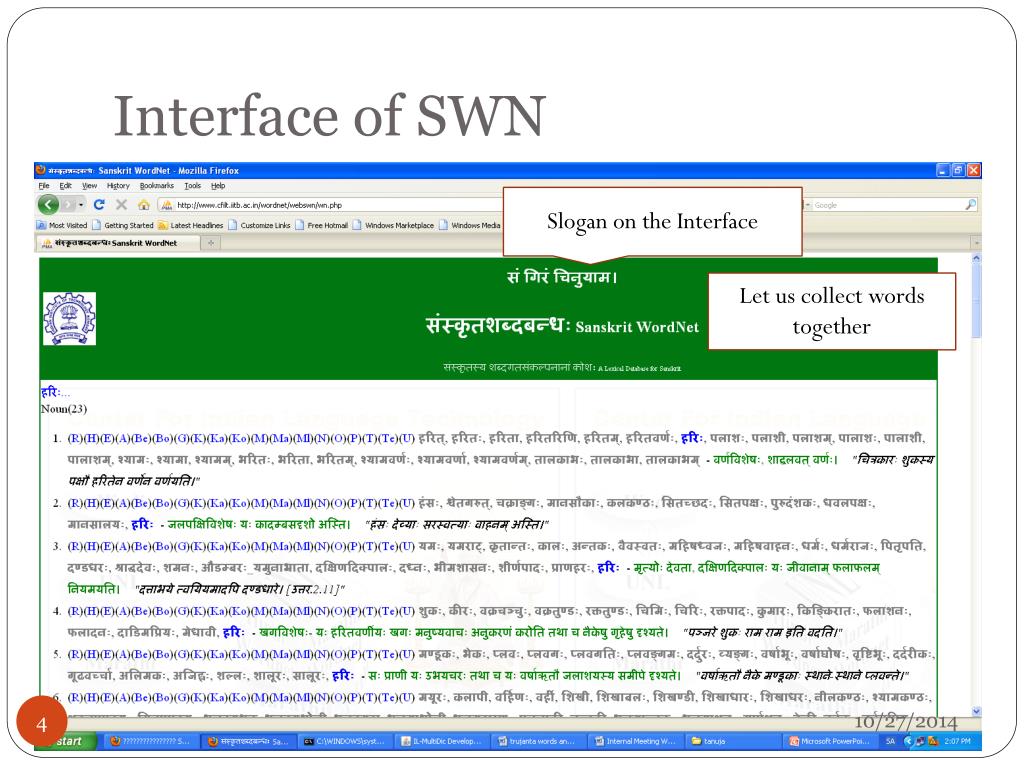Open the Home page icon
Viewport: 1024px width, 768px height.
pos(144,205)
